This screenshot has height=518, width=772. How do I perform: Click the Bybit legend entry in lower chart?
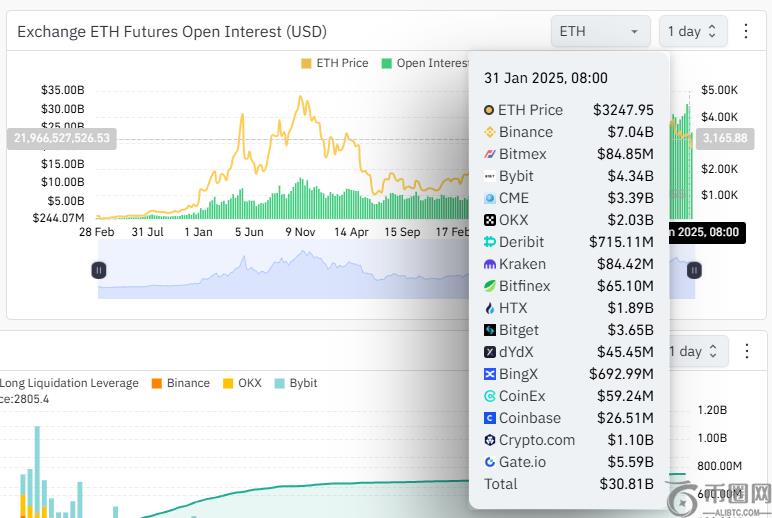point(295,383)
